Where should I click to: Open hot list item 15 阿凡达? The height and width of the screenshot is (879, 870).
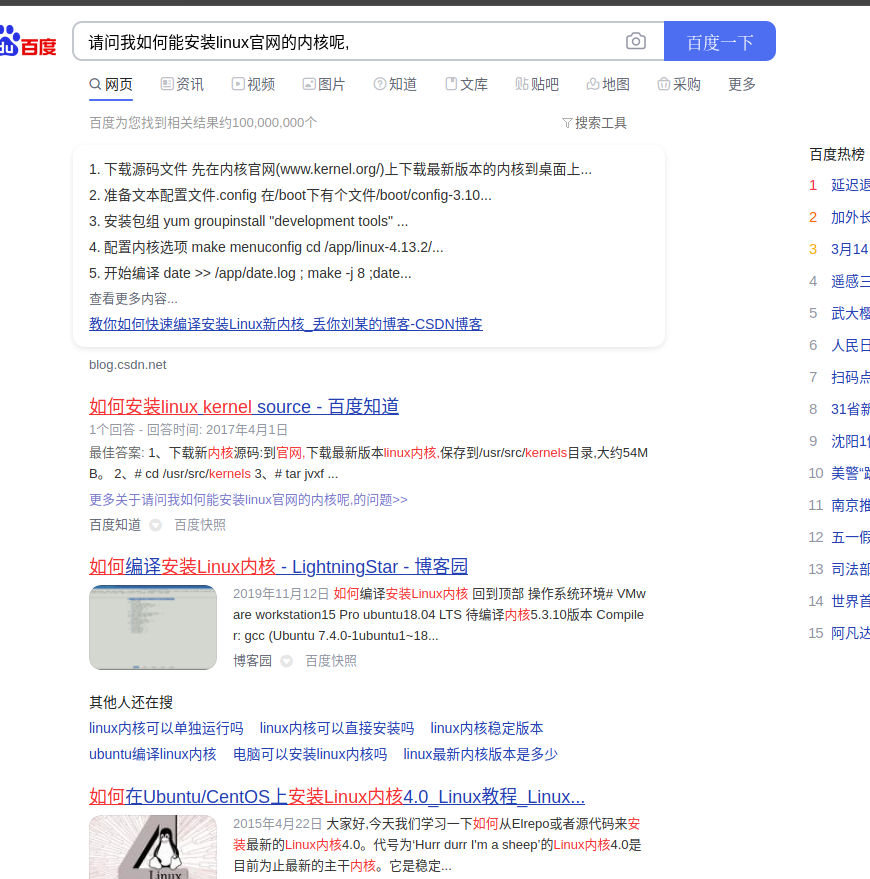[850, 633]
